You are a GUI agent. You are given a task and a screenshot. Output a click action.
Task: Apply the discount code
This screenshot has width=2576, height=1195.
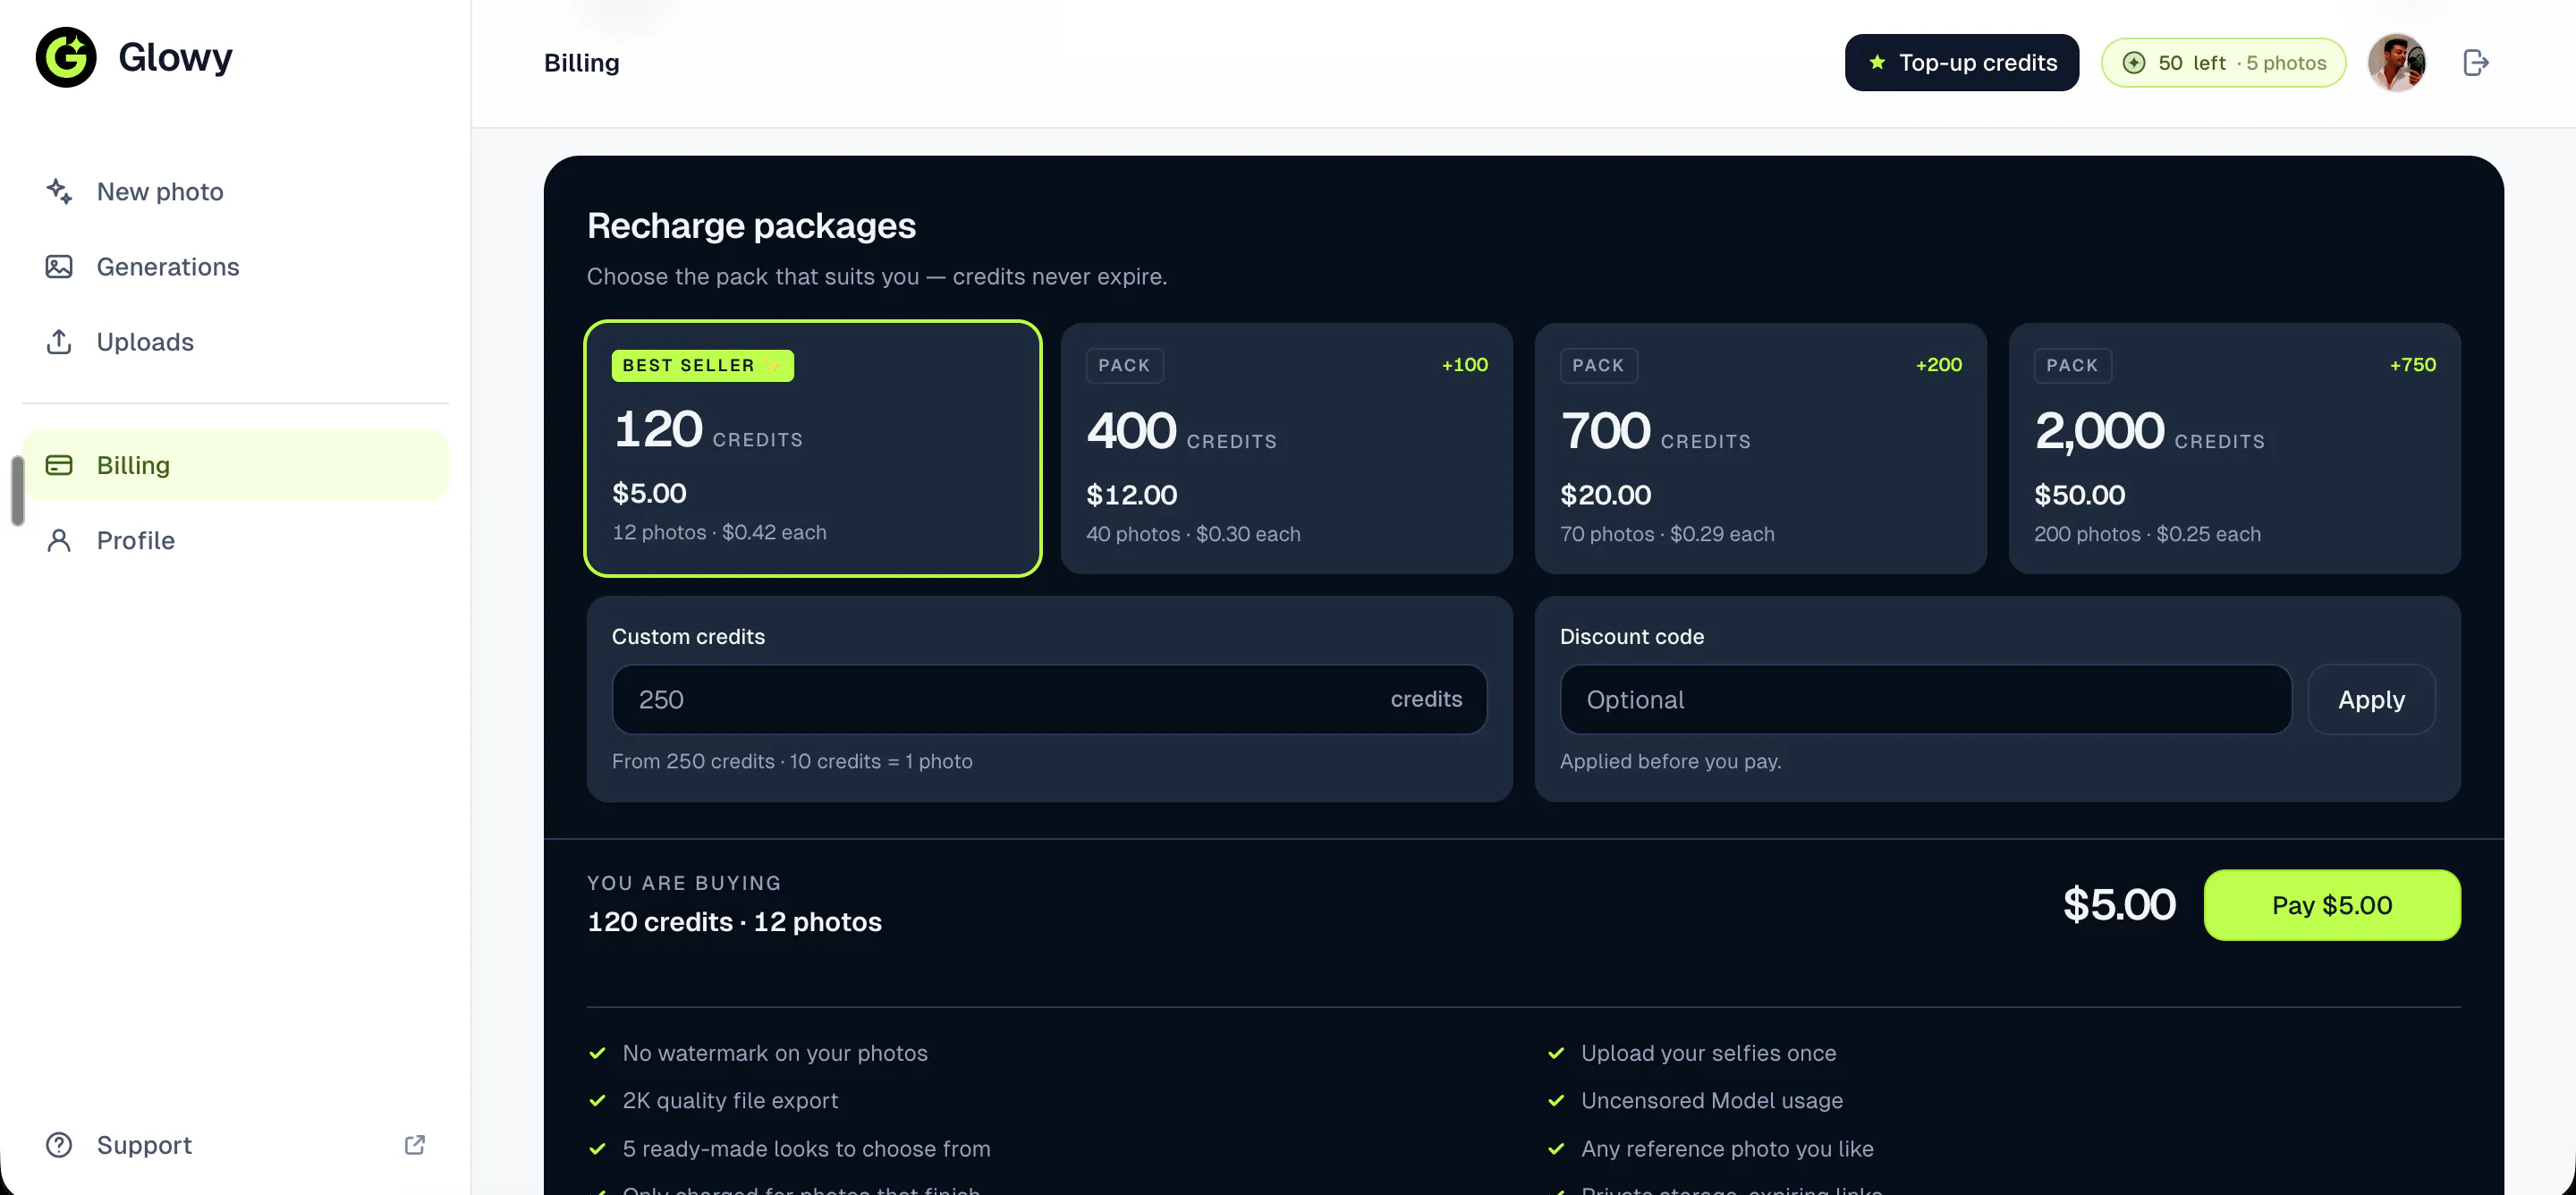(2371, 699)
